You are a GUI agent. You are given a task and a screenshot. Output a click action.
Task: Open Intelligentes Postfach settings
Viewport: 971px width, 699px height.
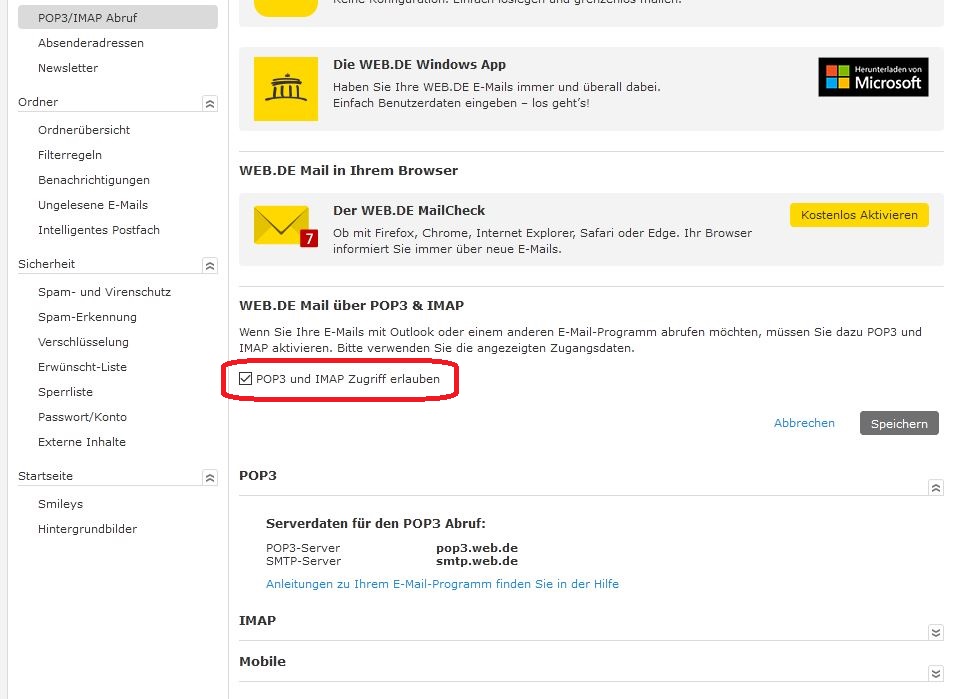tap(98, 230)
